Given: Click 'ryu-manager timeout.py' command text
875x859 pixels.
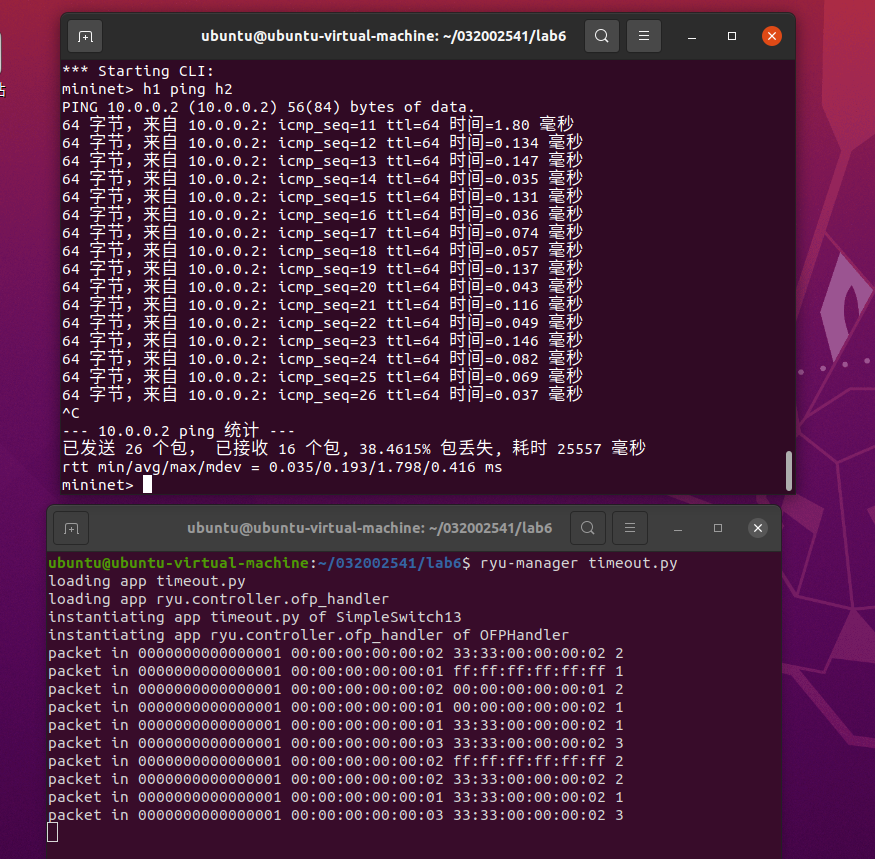Looking at the screenshot, I should click(x=579, y=563).
